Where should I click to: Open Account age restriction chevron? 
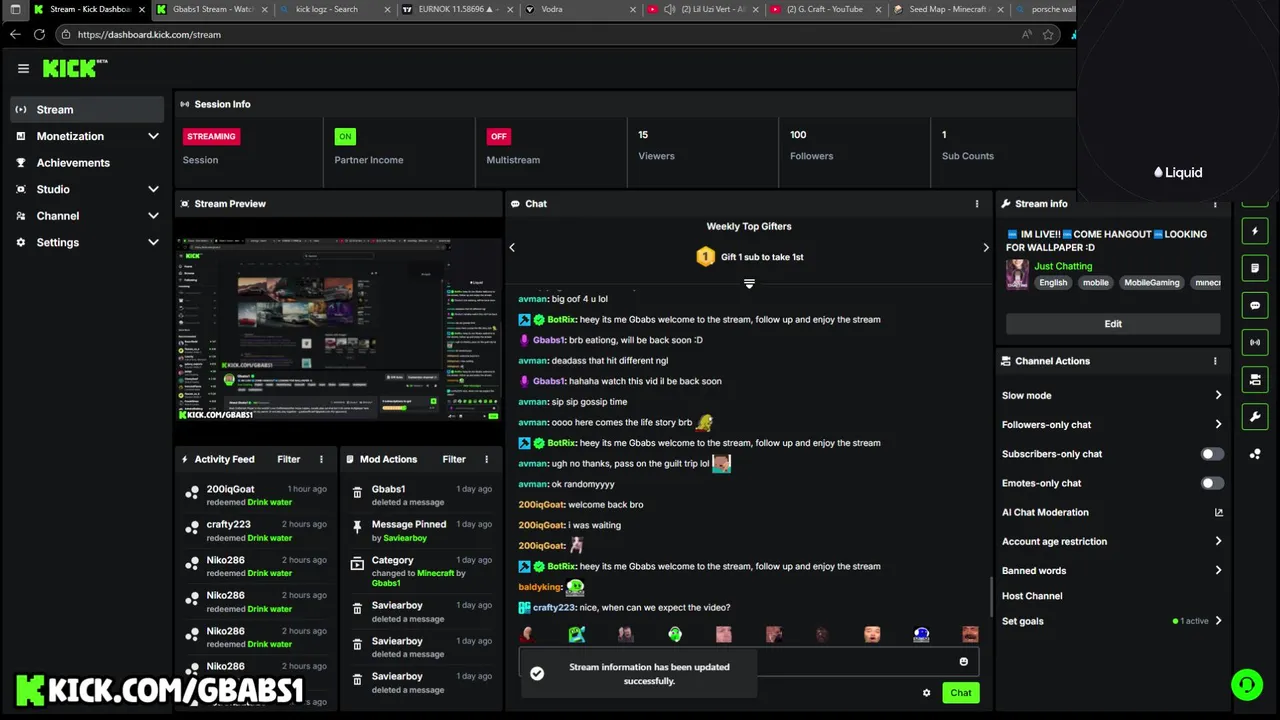pyautogui.click(x=1218, y=541)
